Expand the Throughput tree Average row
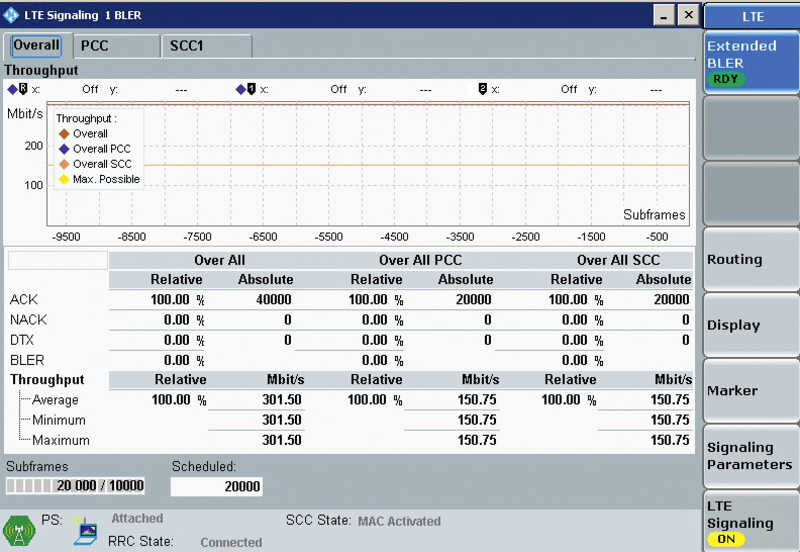This screenshot has width=800, height=552. (55, 400)
